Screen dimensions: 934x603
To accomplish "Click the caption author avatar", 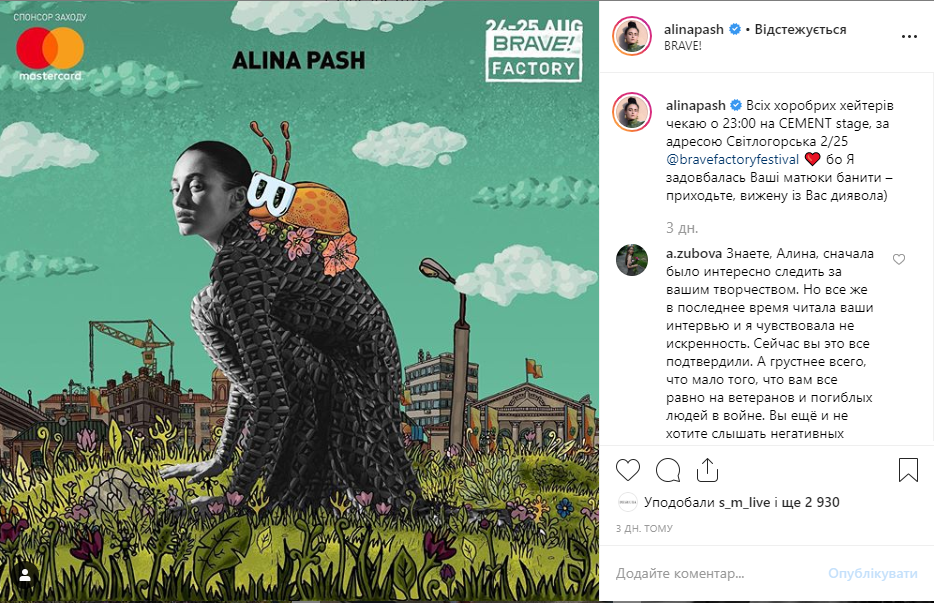I will click(x=632, y=112).
